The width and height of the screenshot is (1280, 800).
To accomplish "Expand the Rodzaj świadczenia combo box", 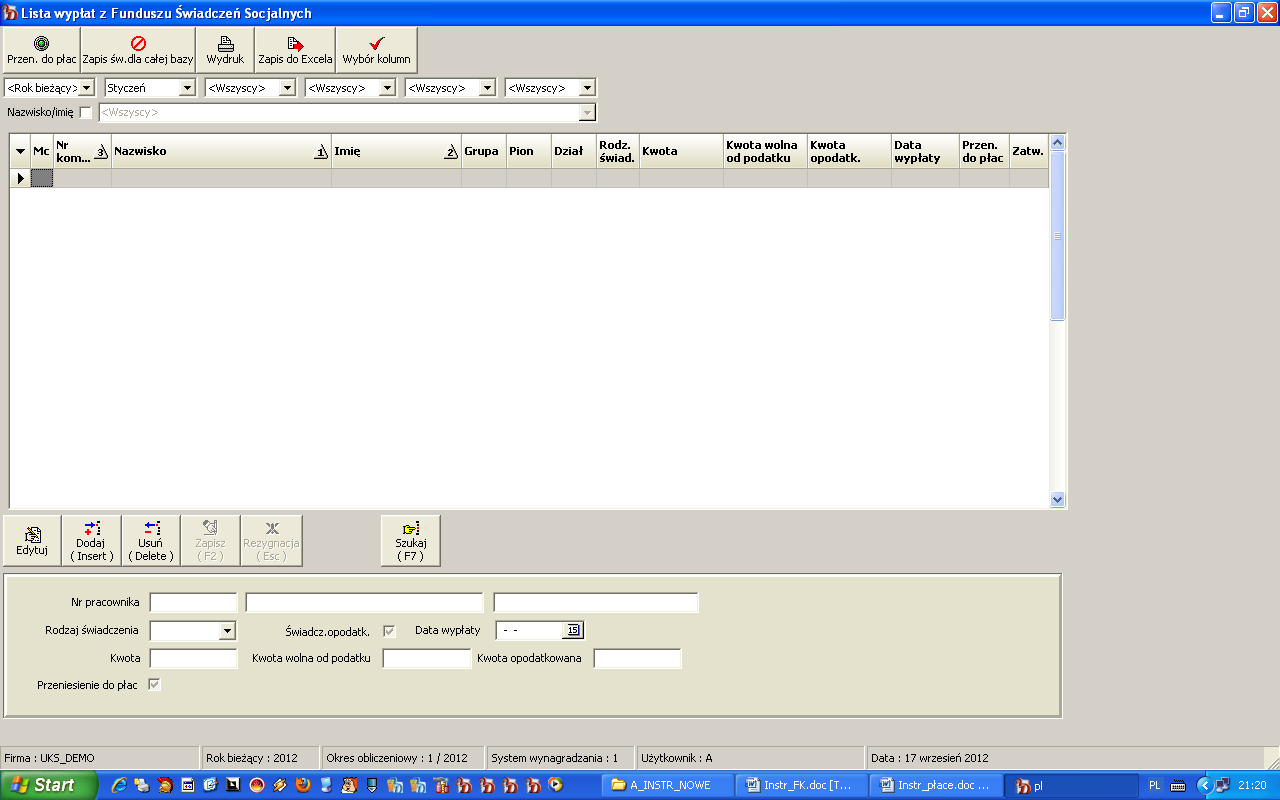I will point(228,631).
